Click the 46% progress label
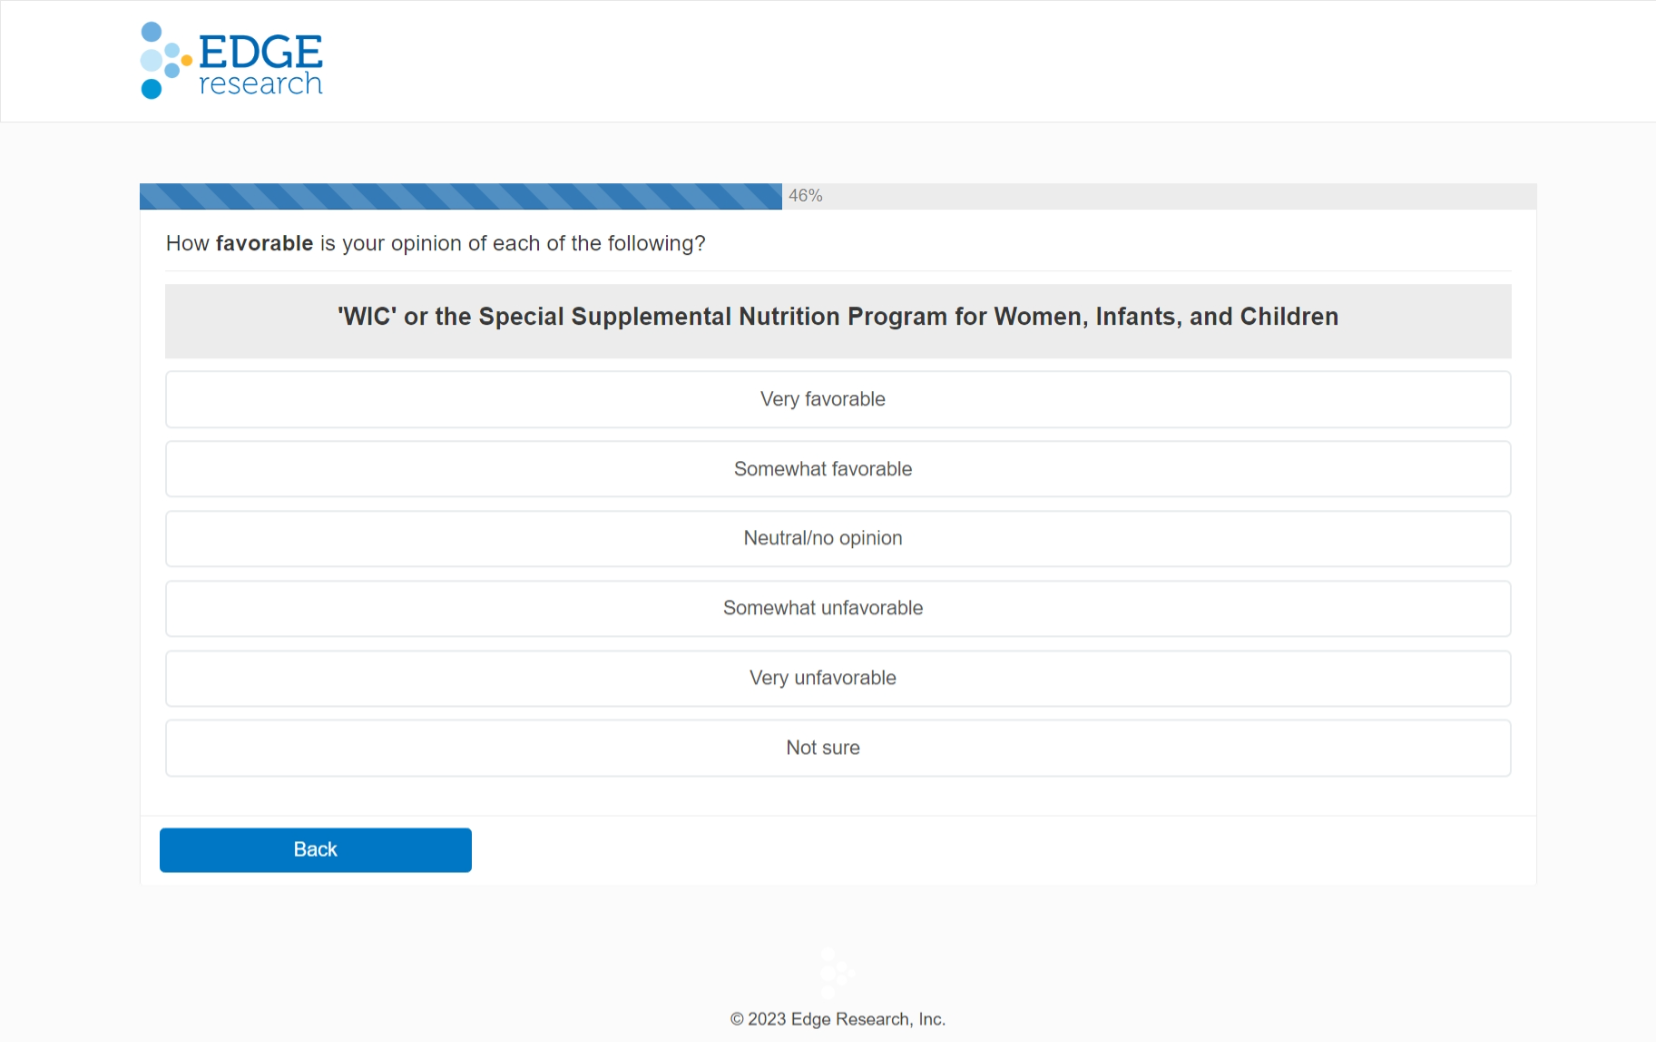Viewport: 1656px width, 1042px height. 805,196
